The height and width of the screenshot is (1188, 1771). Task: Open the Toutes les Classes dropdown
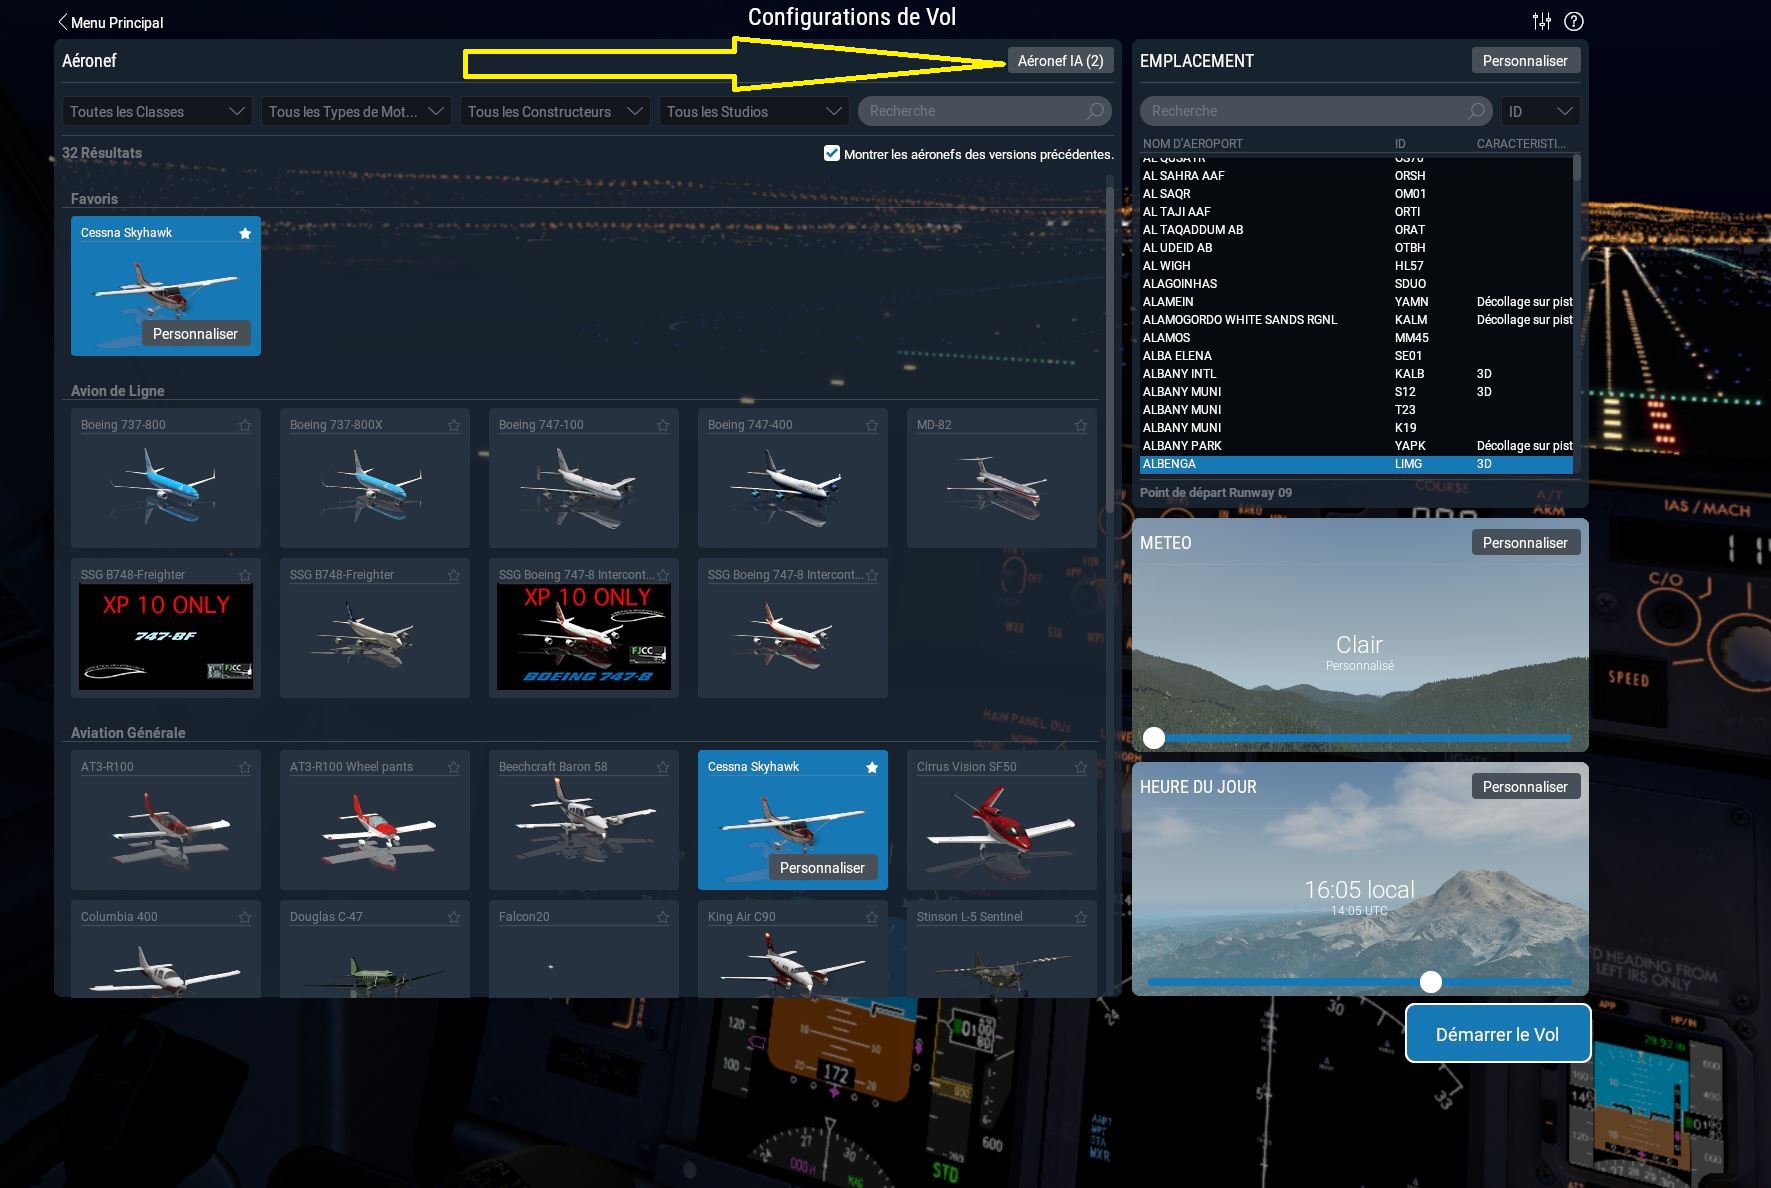pos(157,111)
